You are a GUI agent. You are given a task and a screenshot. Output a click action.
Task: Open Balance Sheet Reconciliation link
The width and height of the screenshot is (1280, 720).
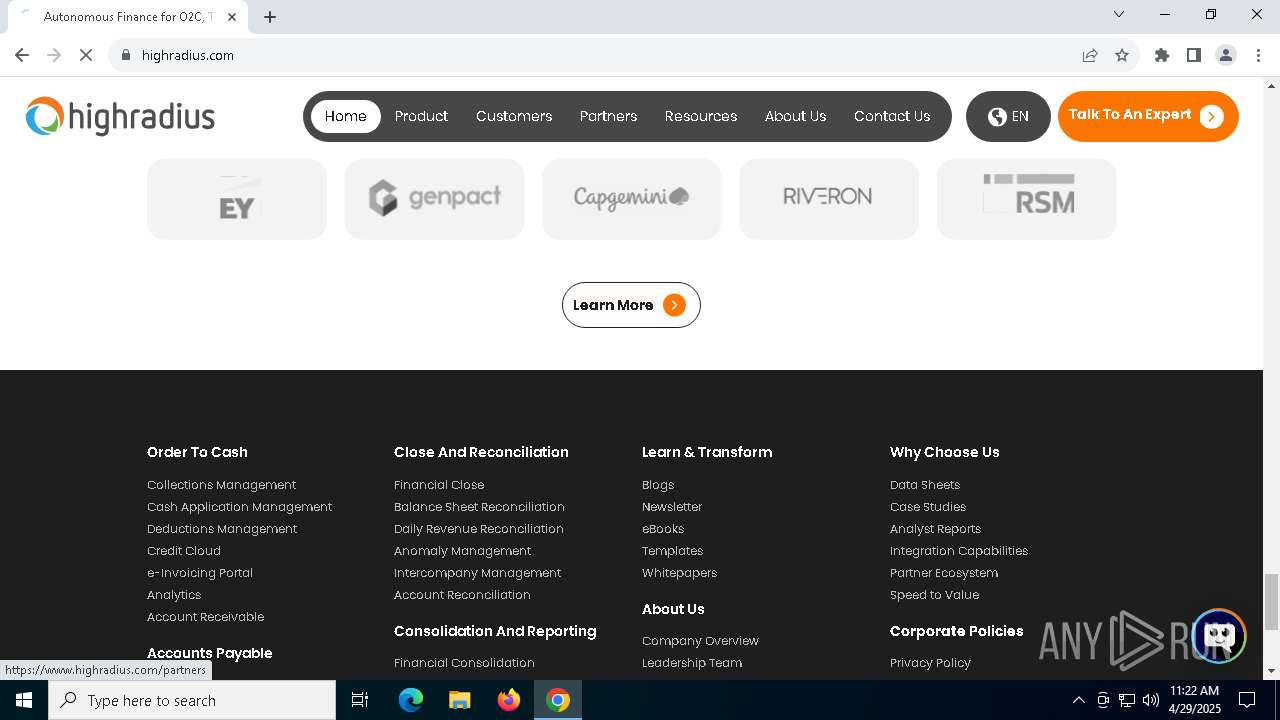click(479, 507)
